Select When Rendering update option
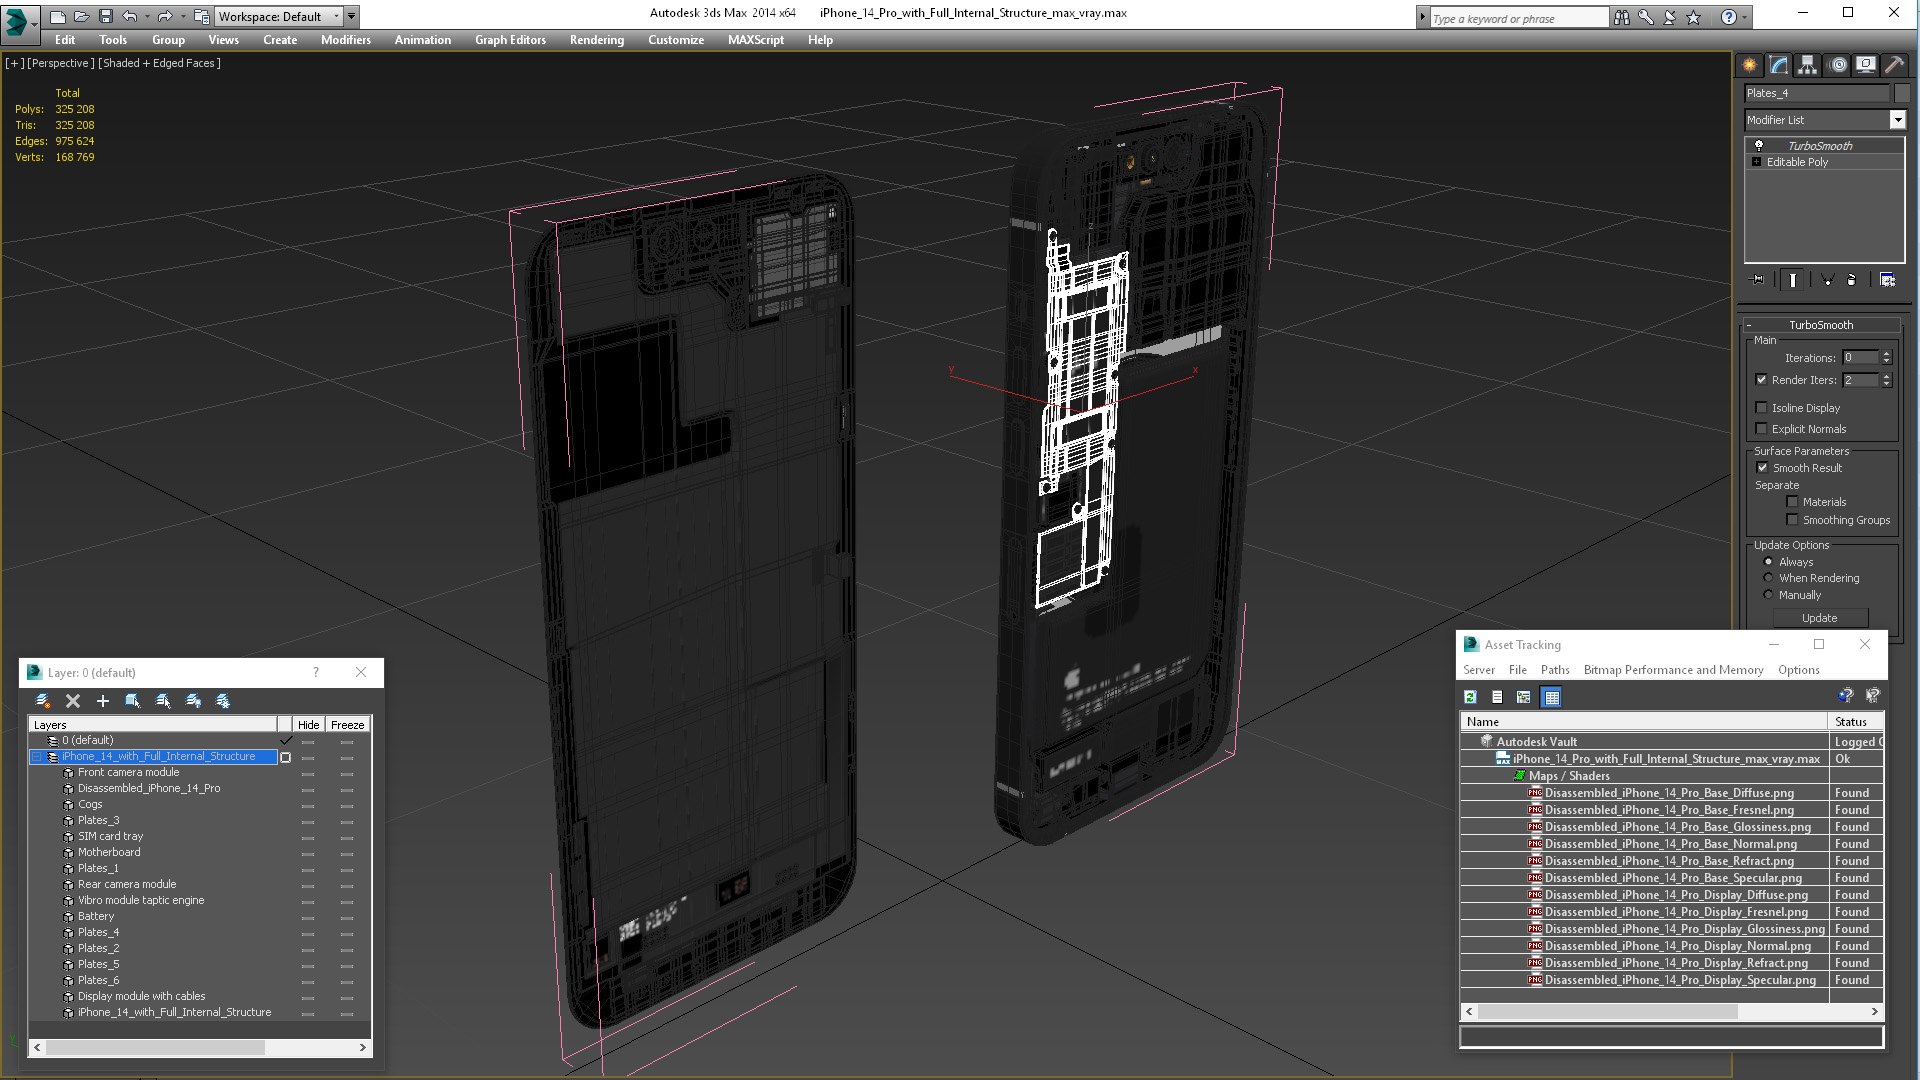 pyautogui.click(x=1768, y=578)
